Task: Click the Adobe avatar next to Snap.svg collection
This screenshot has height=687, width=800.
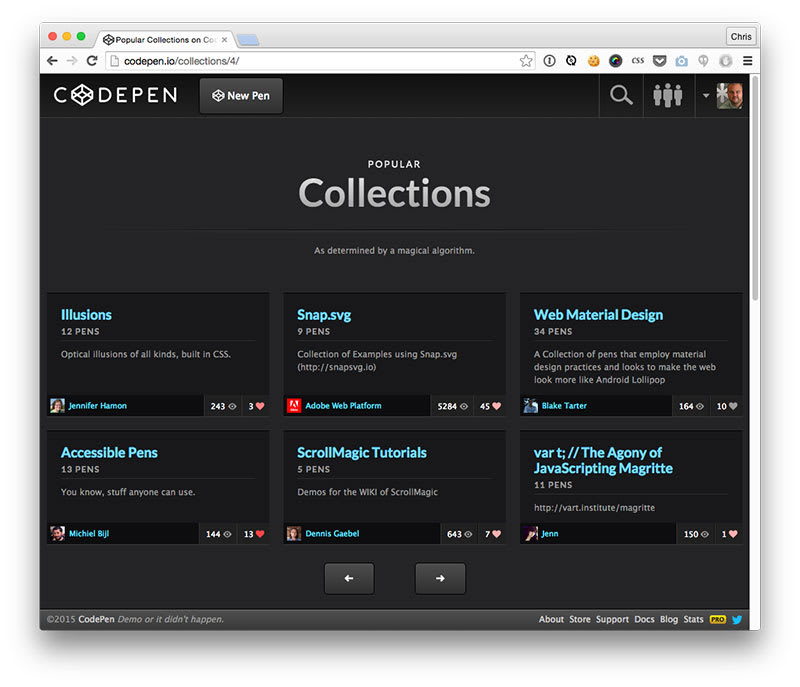Action: pyautogui.click(x=294, y=406)
